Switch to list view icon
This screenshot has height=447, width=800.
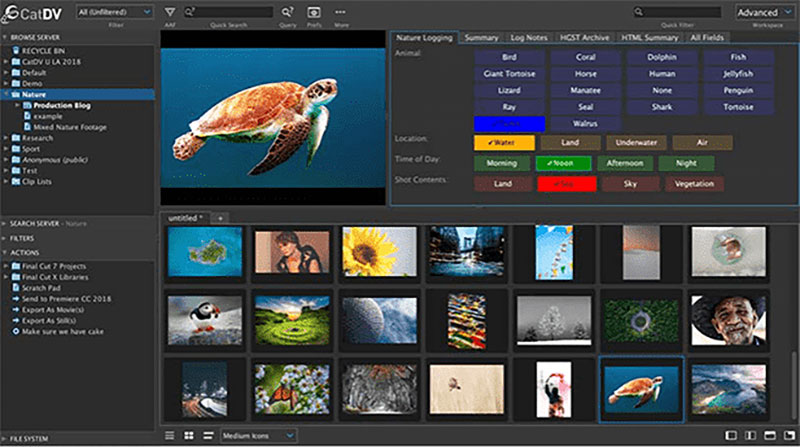169,436
